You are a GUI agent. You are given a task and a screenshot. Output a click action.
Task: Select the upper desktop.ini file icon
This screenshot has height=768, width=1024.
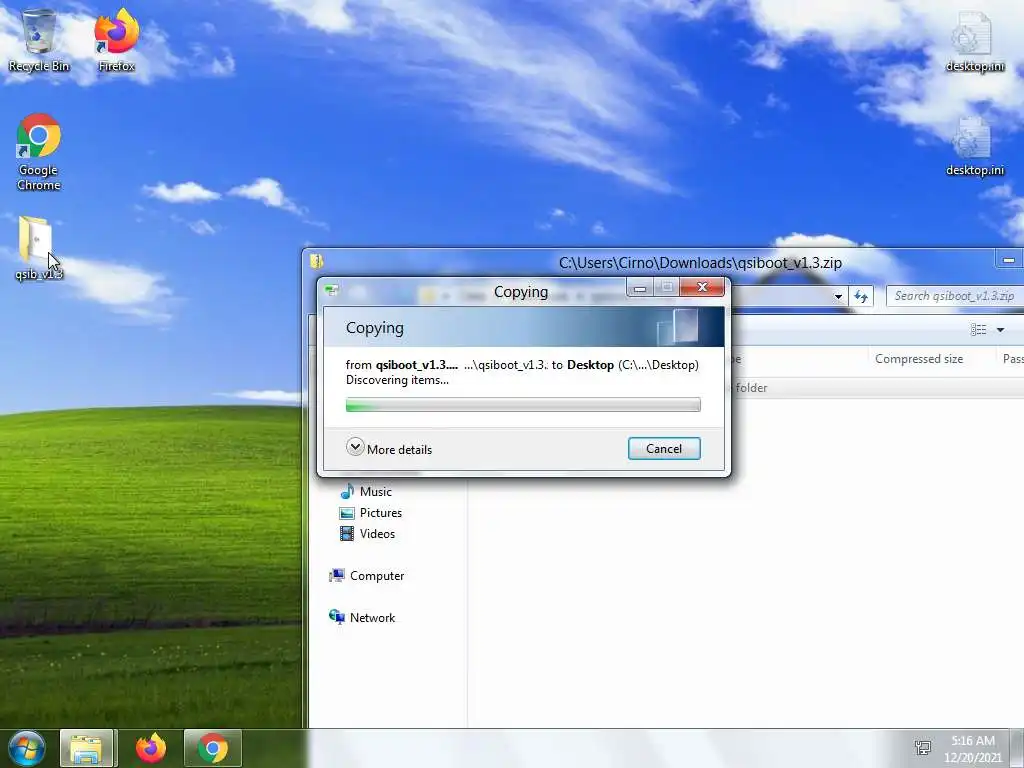[974, 42]
